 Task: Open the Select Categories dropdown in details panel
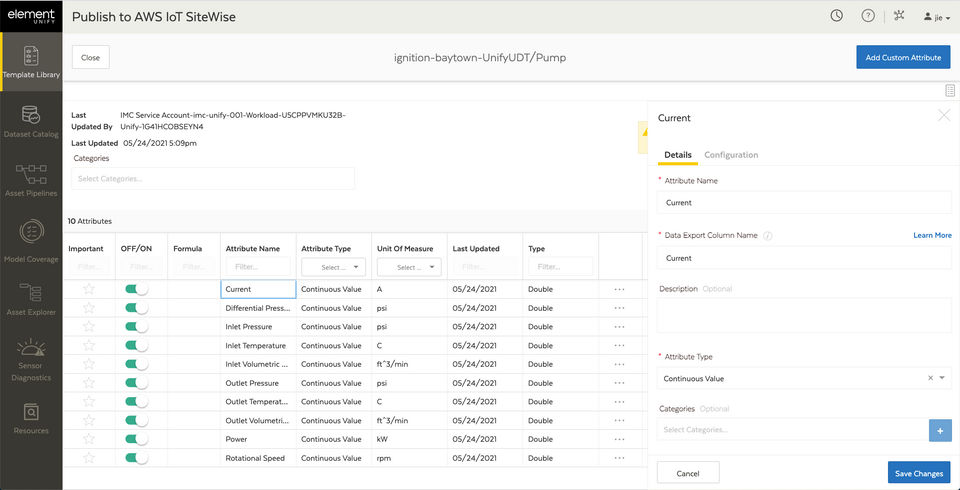(x=793, y=429)
